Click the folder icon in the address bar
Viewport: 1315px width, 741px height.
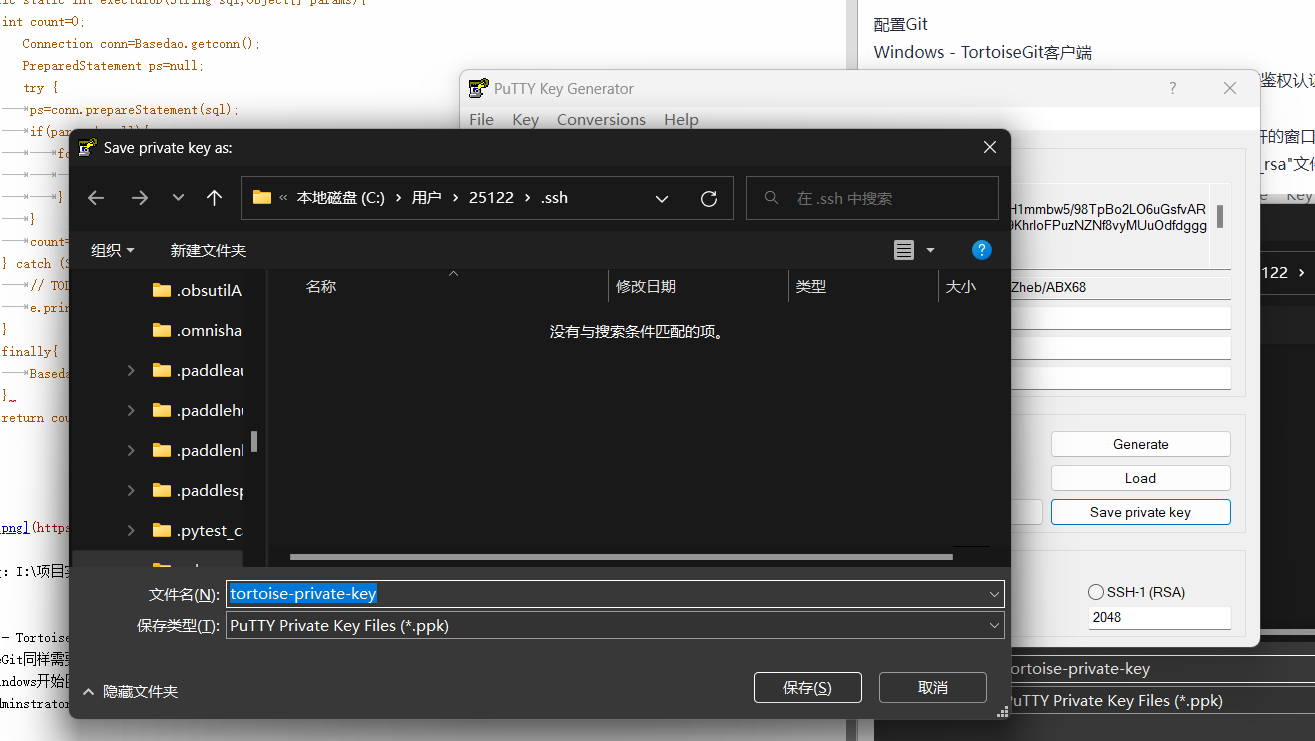(262, 198)
